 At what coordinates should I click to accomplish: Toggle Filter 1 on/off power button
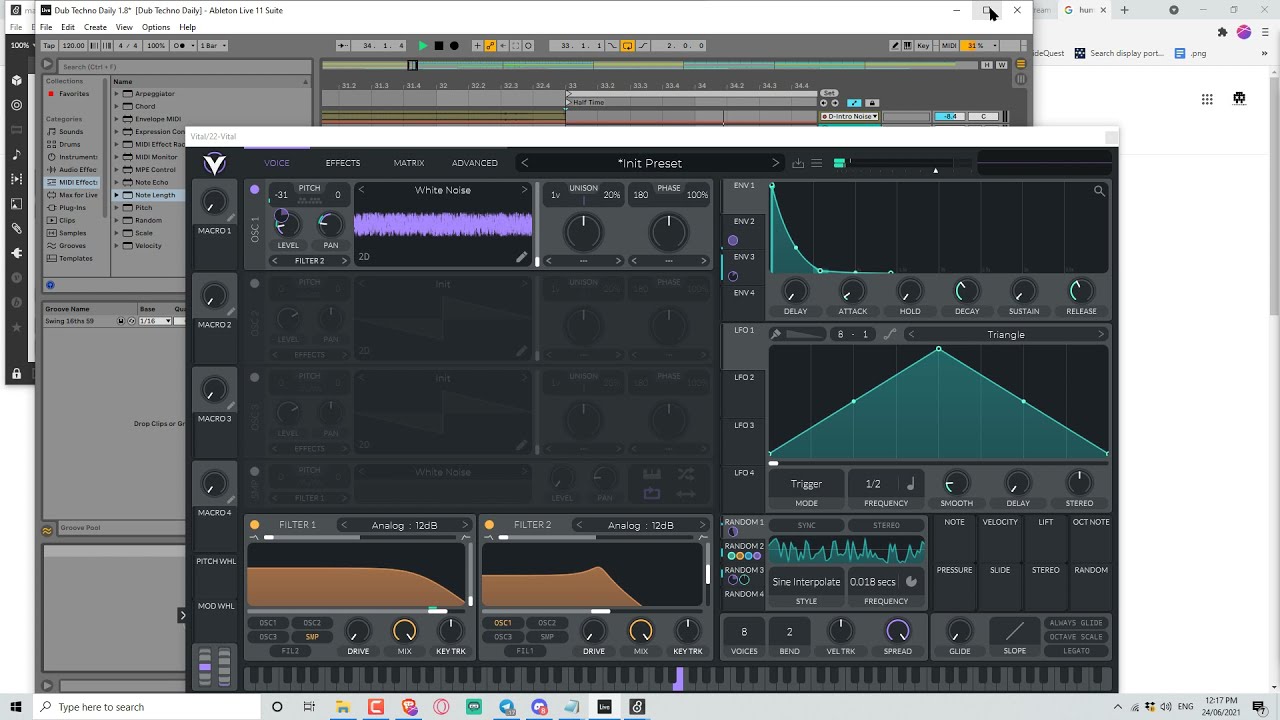coord(255,525)
